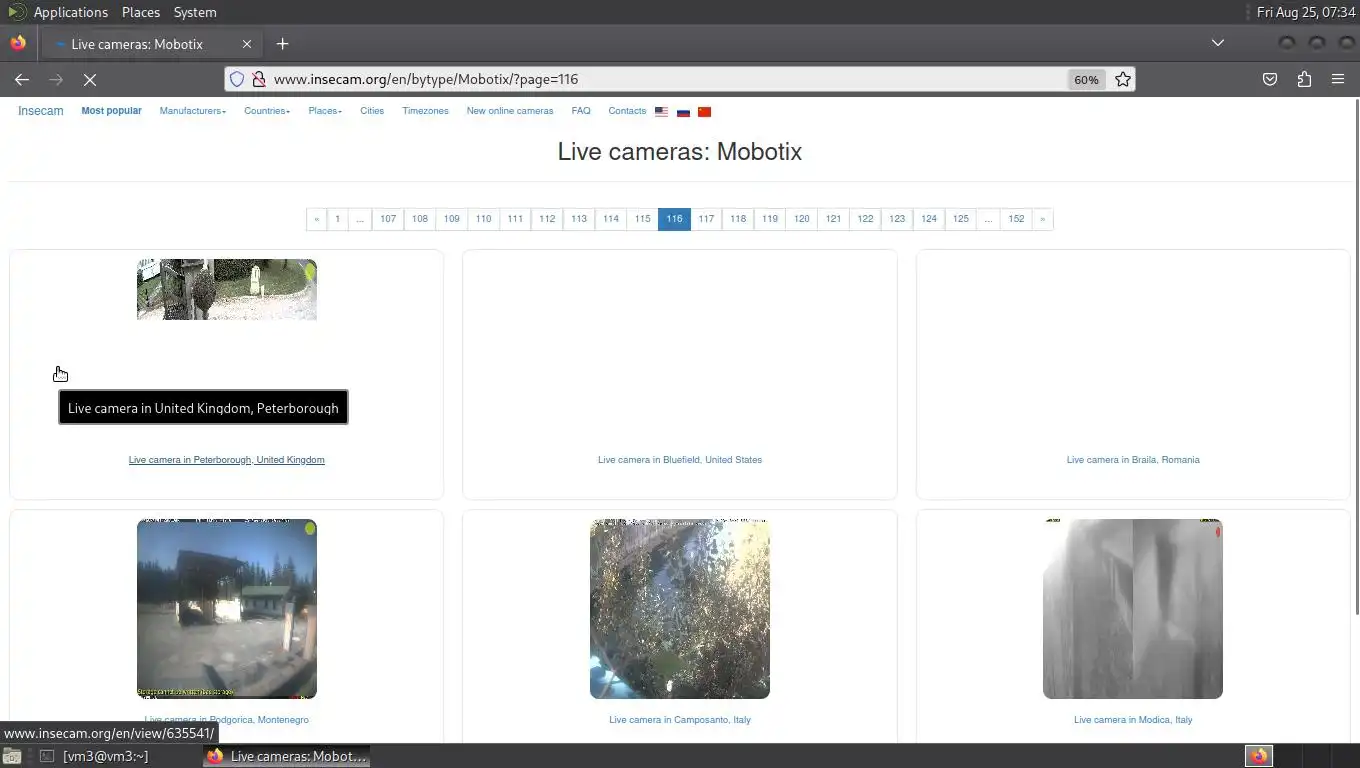Open the Manufacturers dropdown
This screenshot has width=1360, height=768.
click(x=192, y=111)
